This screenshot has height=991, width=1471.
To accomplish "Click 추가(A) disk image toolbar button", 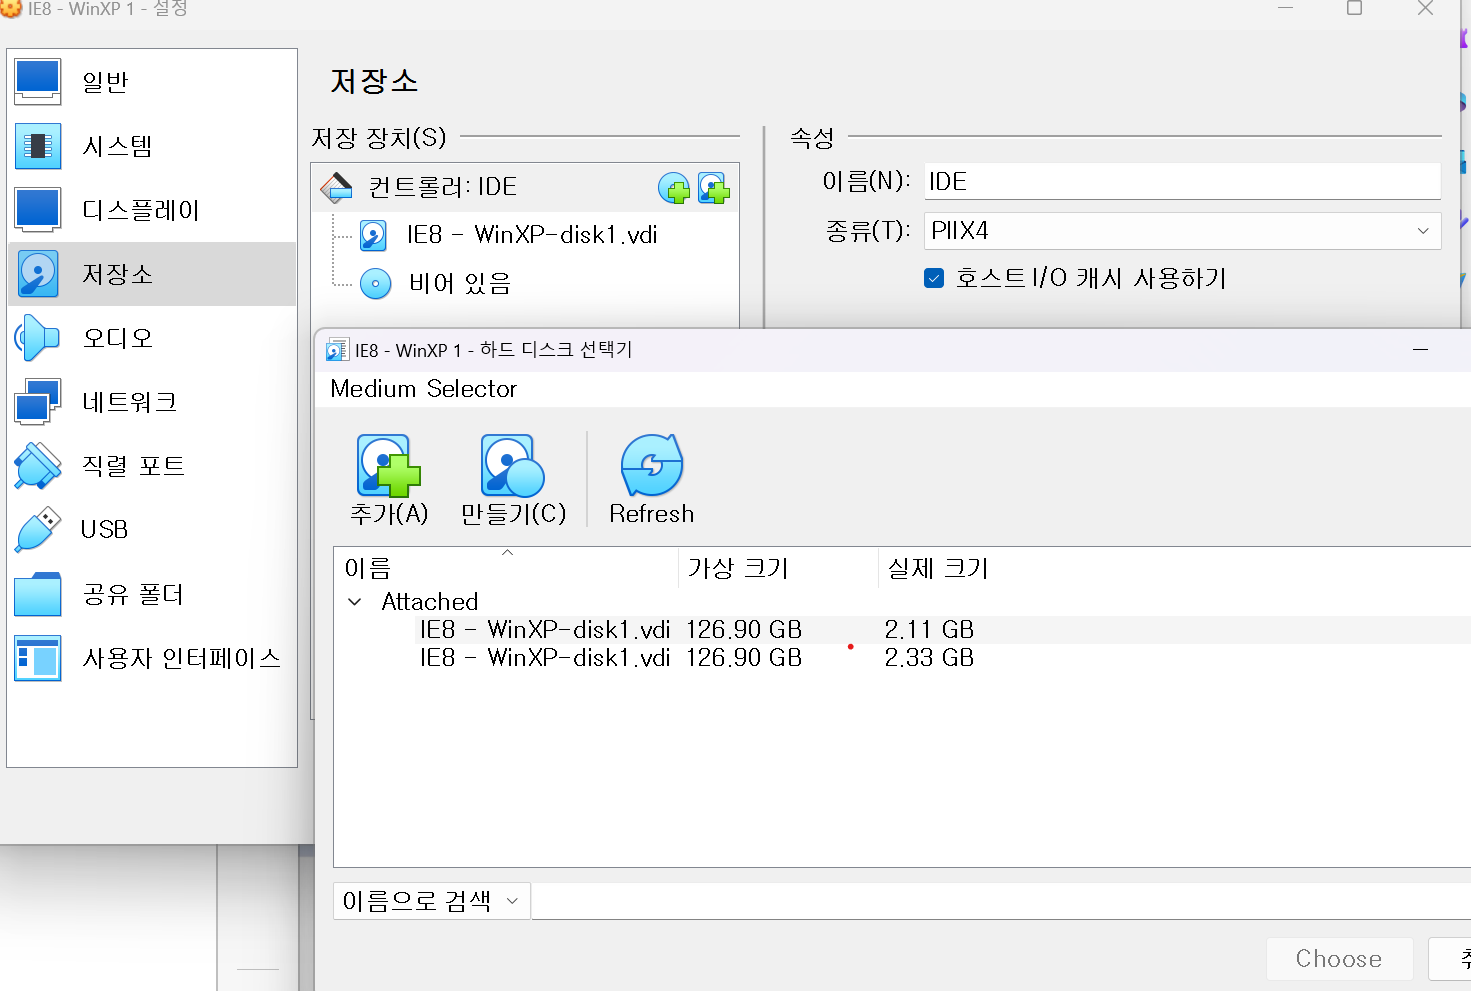I will tap(389, 480).
